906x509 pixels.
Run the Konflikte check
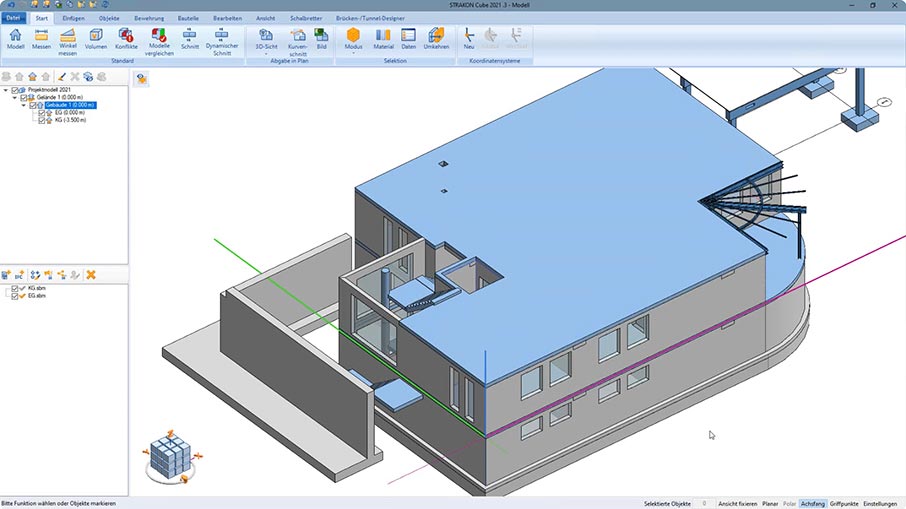coord(126,38)
